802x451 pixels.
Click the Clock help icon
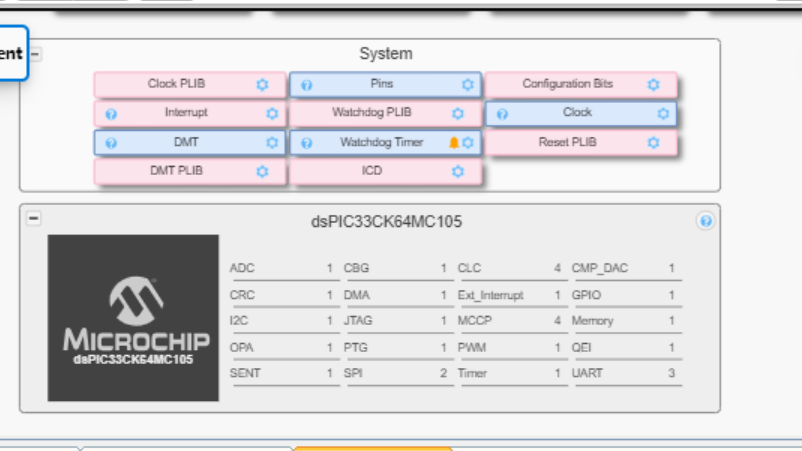tap(502, 114)
